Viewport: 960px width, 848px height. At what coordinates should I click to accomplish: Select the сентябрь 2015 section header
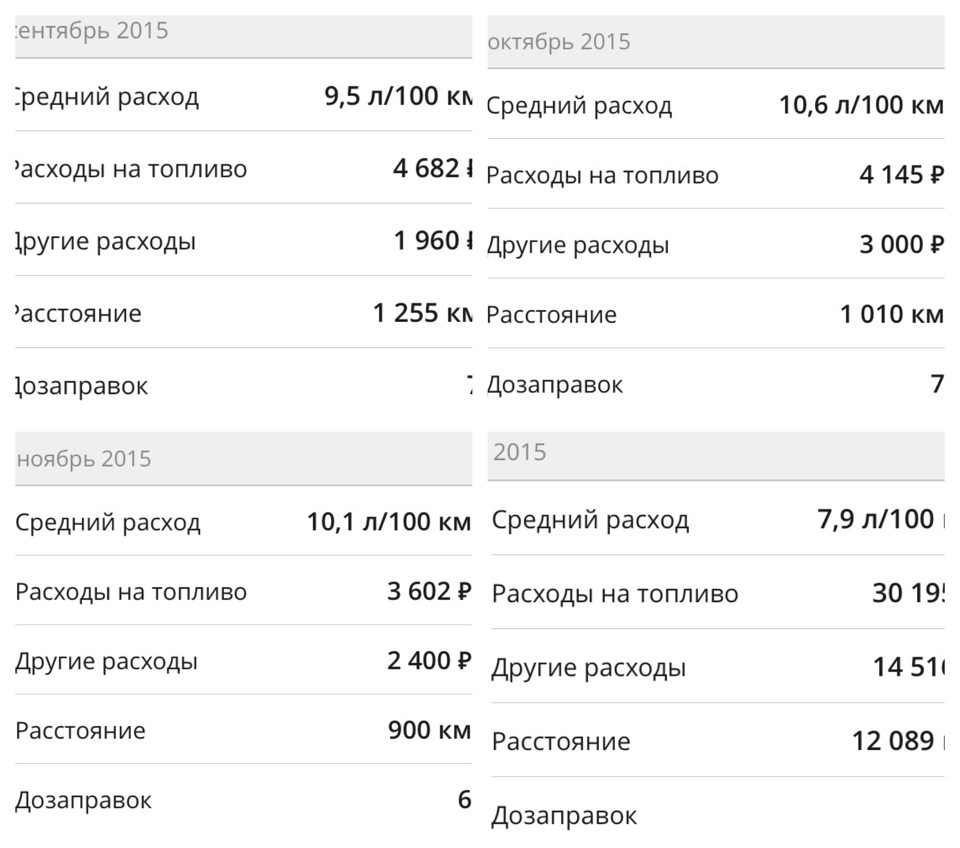243,37
